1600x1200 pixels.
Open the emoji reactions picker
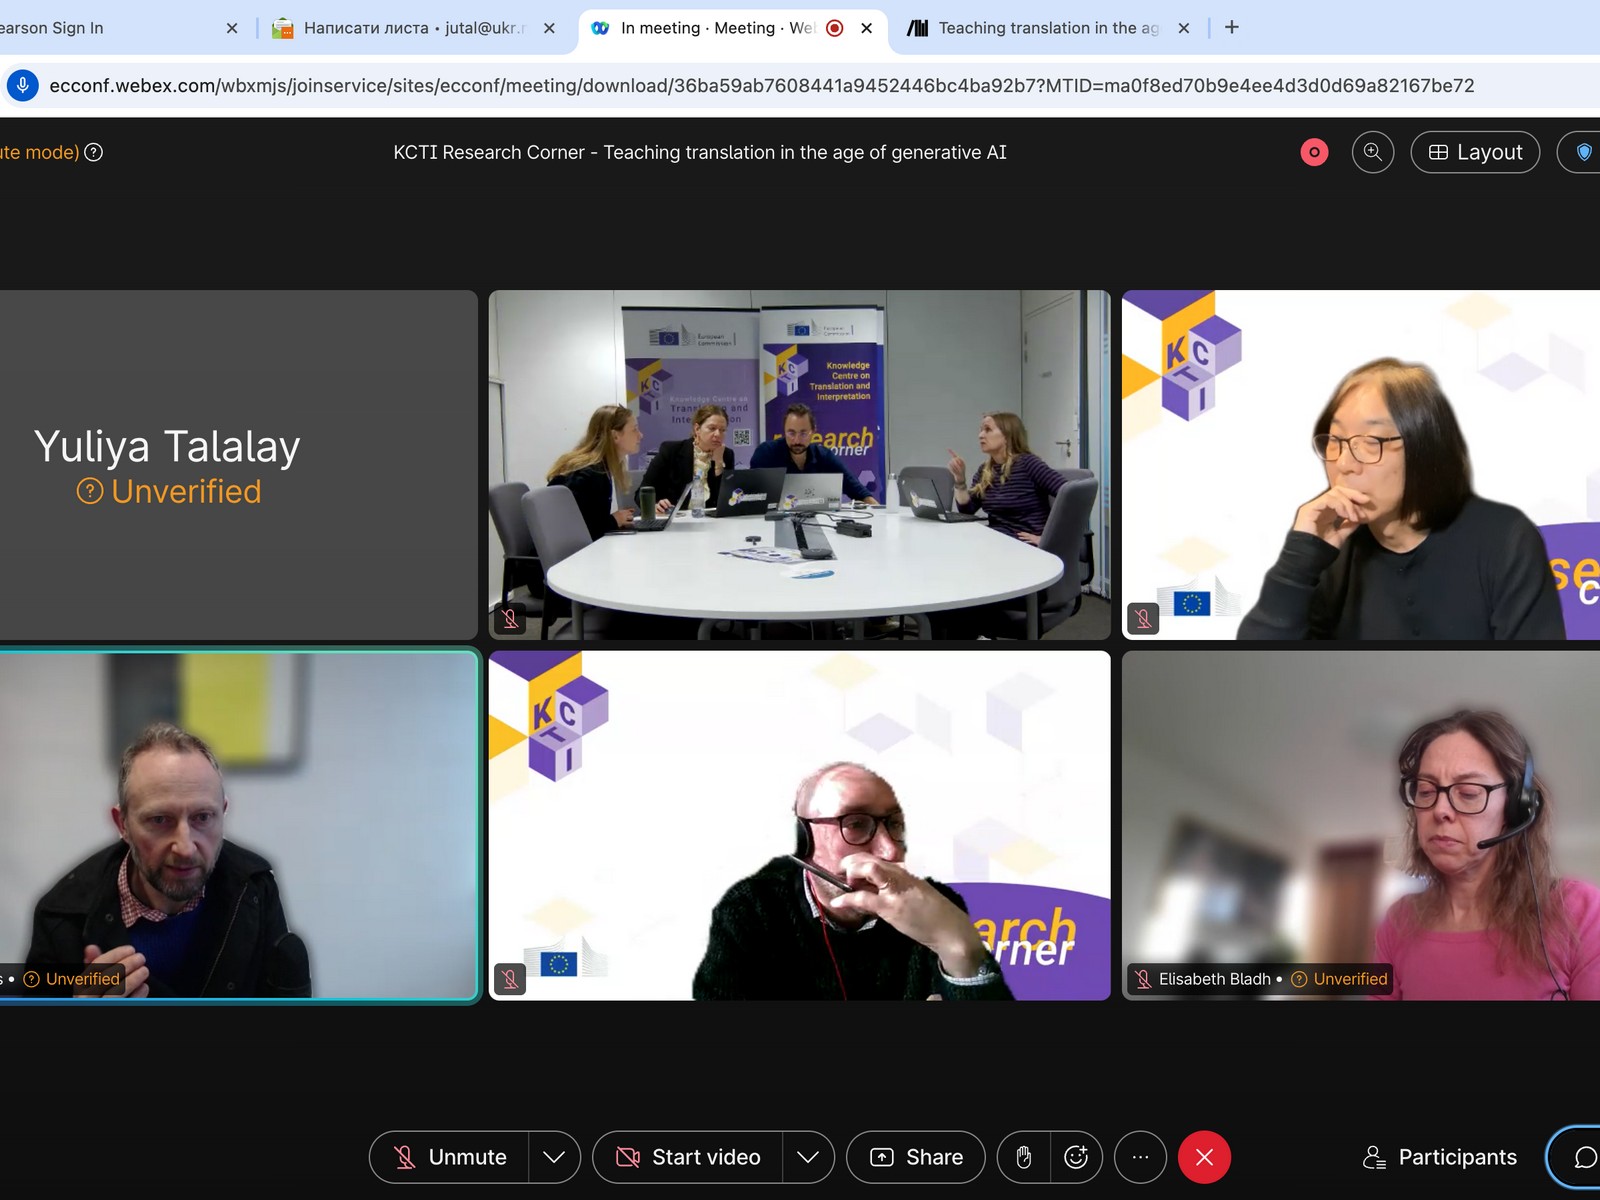pyautogui.click(x=1076, y=1157)
